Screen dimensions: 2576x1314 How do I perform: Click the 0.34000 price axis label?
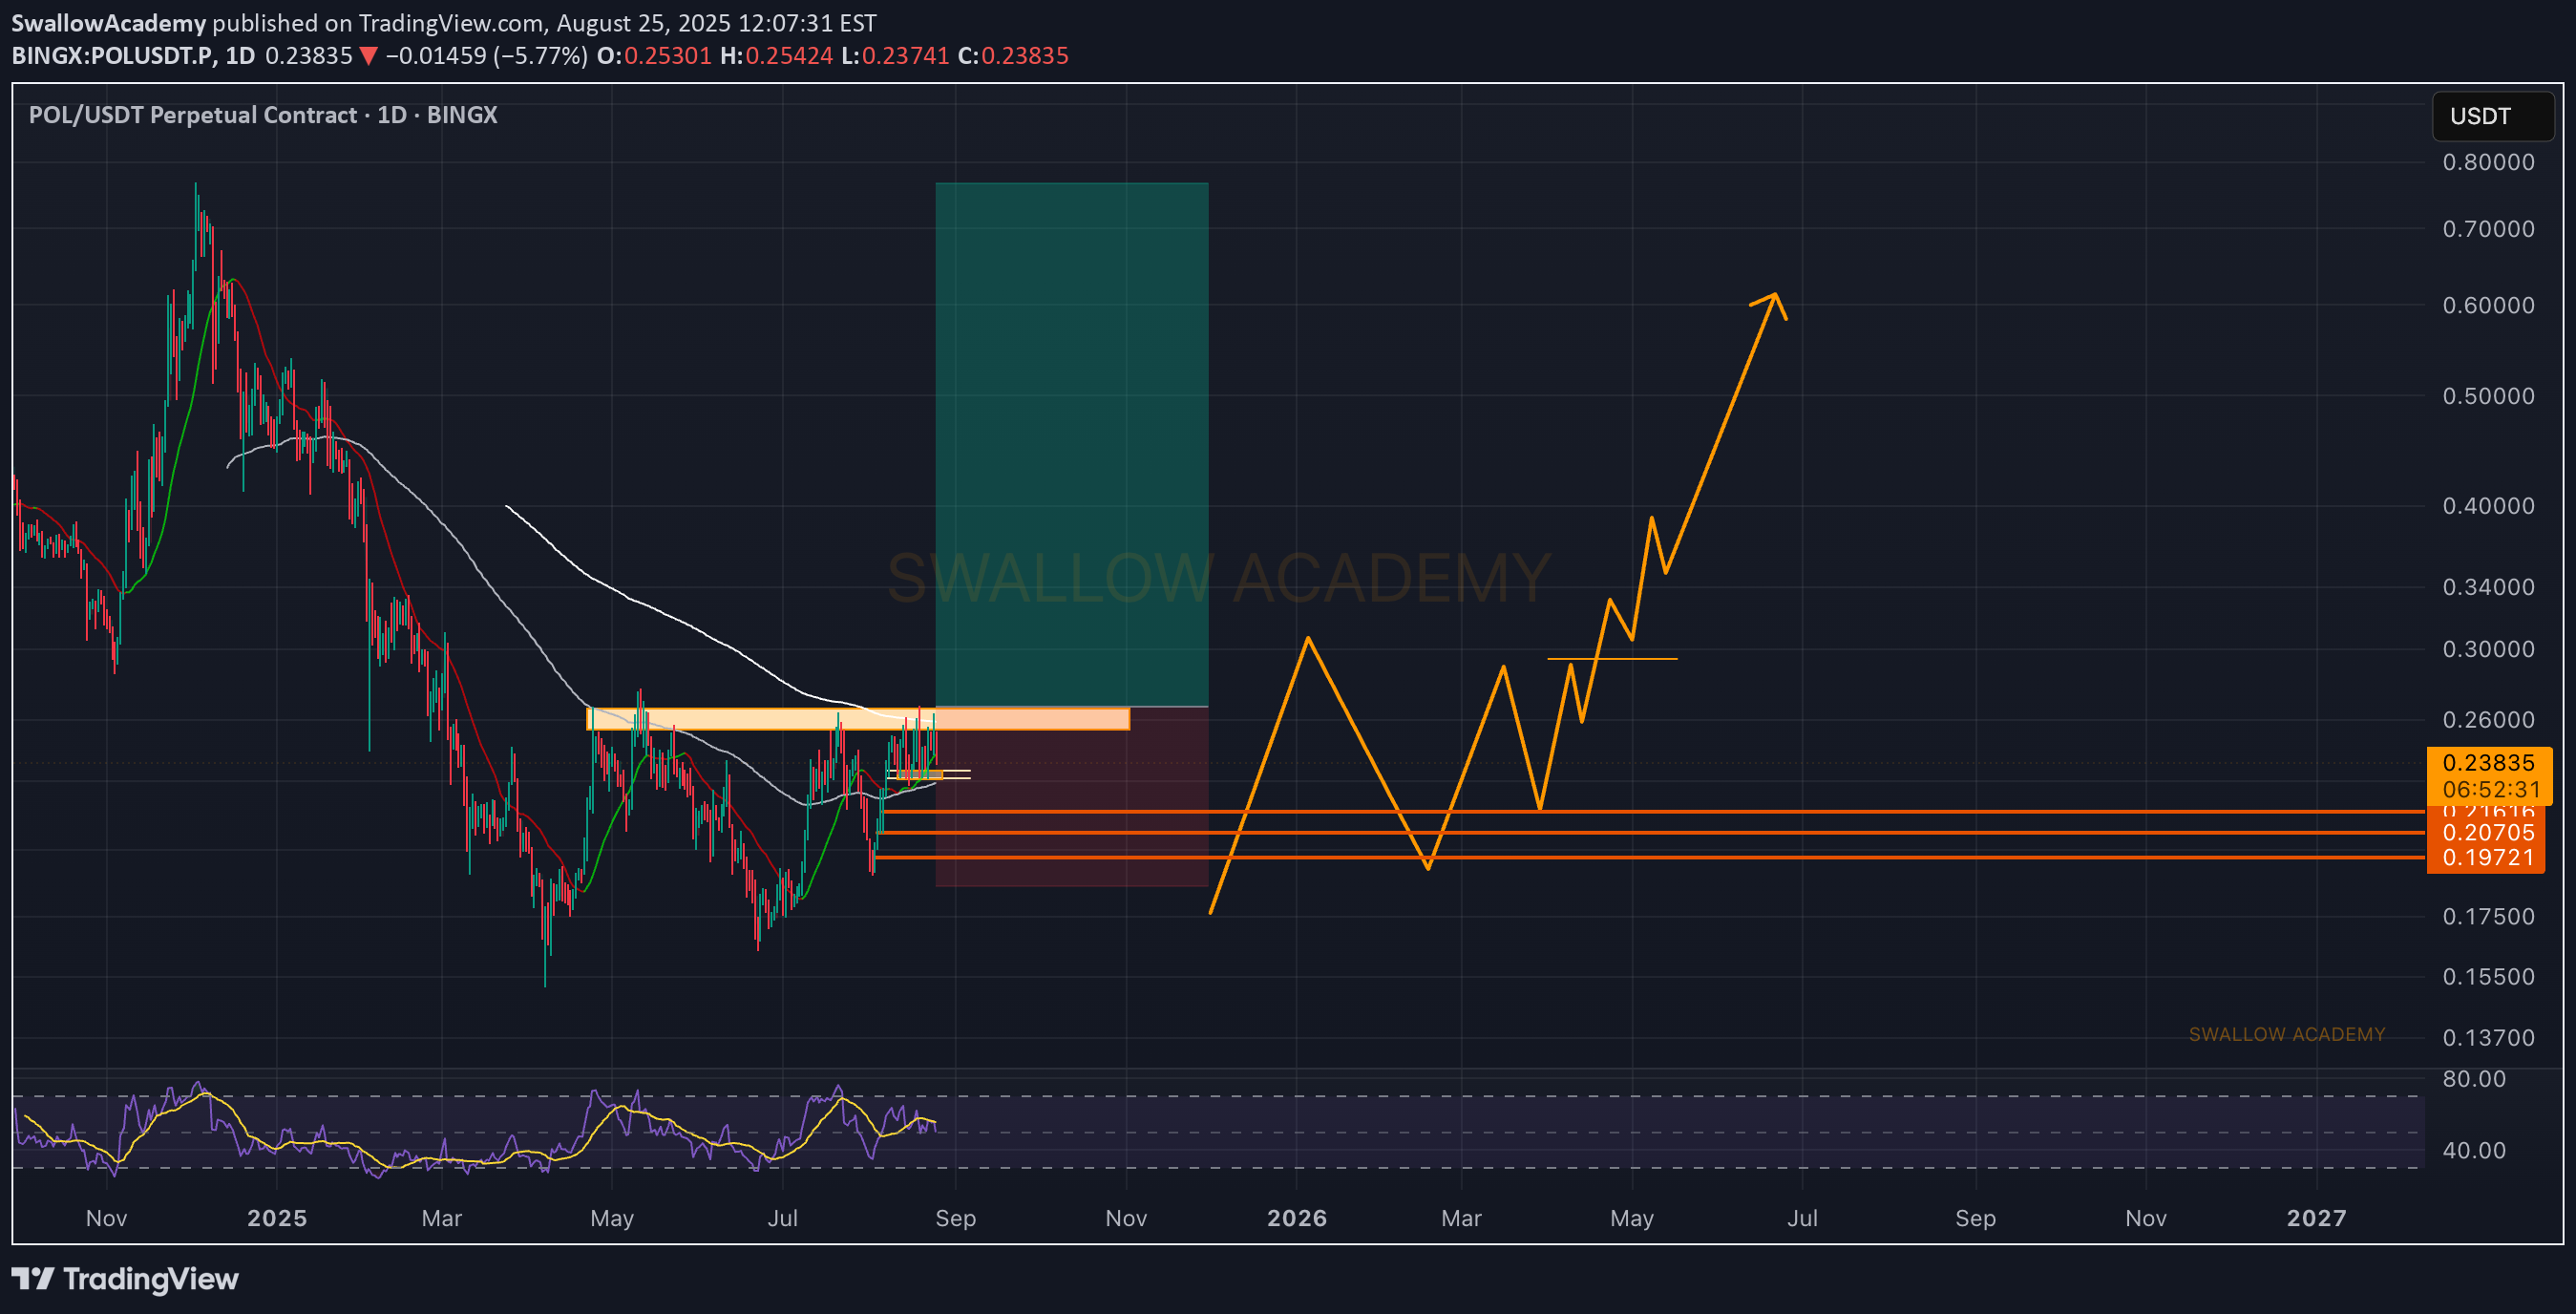pos(2488,587)
